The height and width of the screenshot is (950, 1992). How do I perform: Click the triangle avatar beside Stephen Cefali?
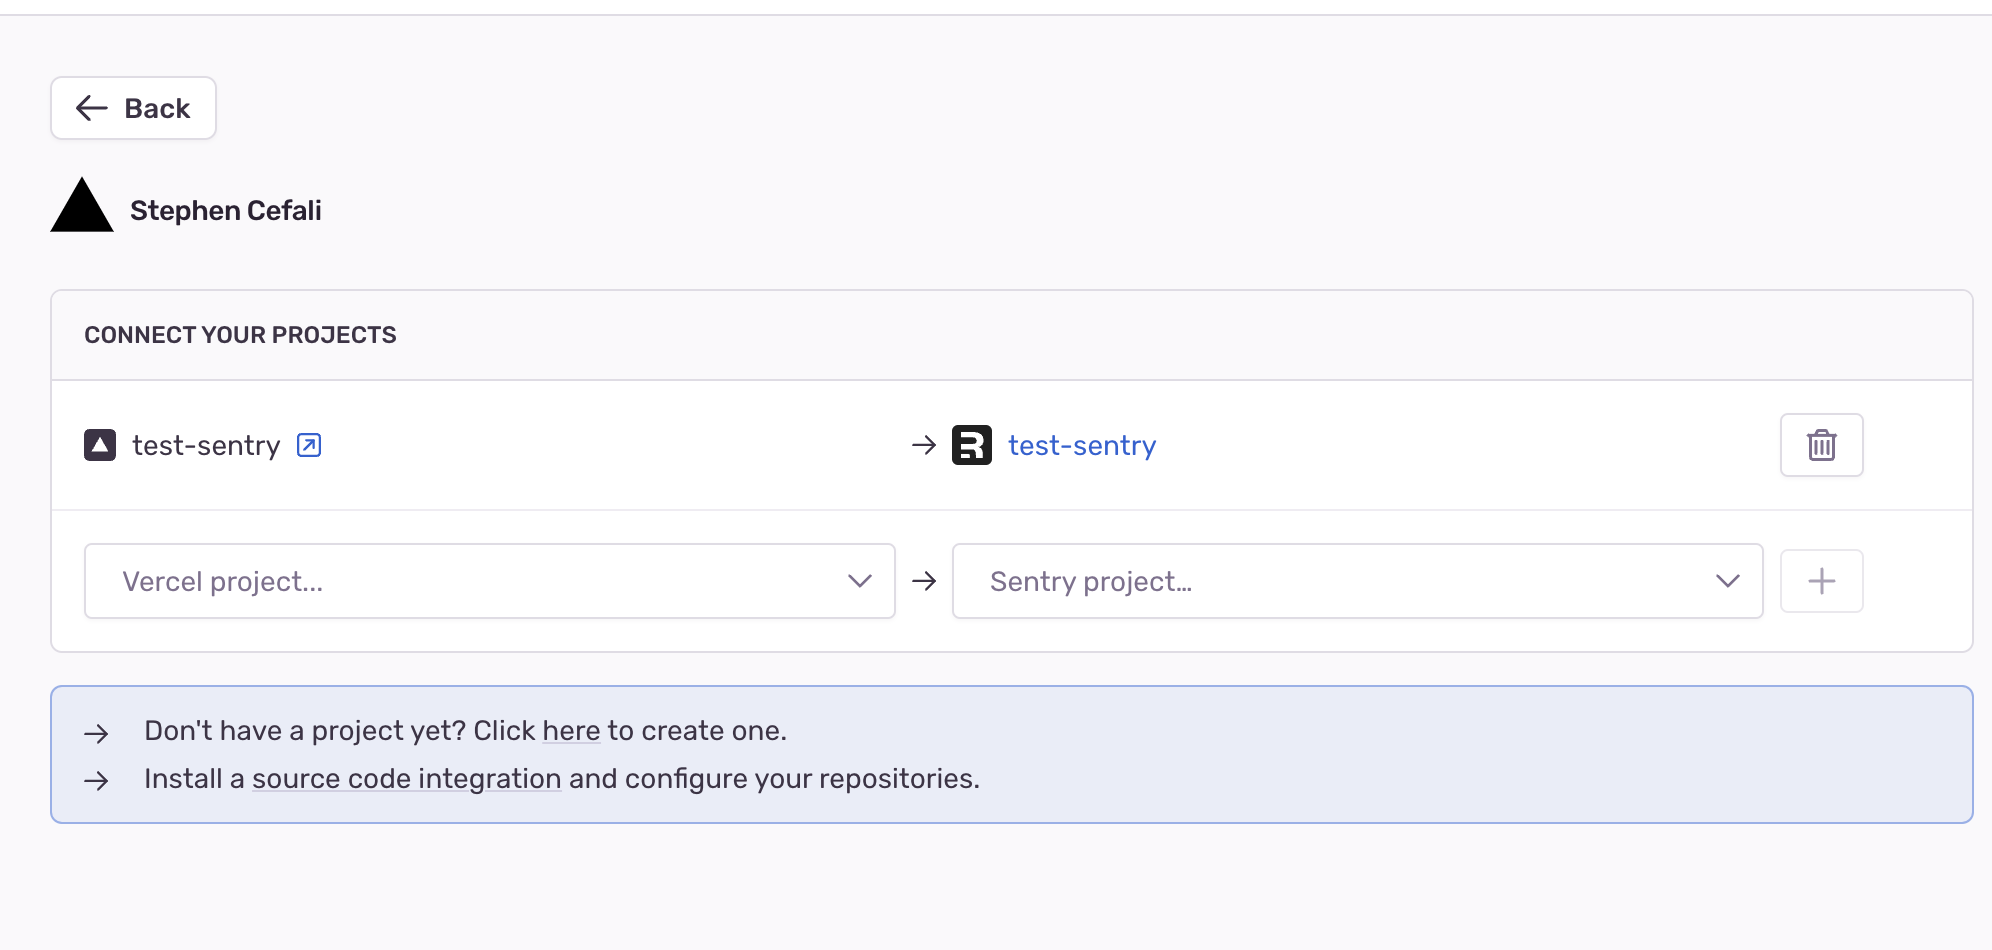[81, 207]
